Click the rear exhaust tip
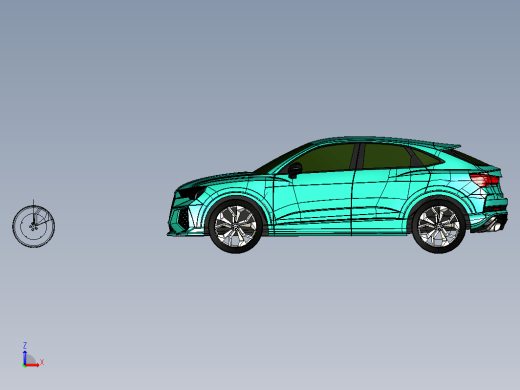Screen dimensions: 520x390 tap(496, 225)
